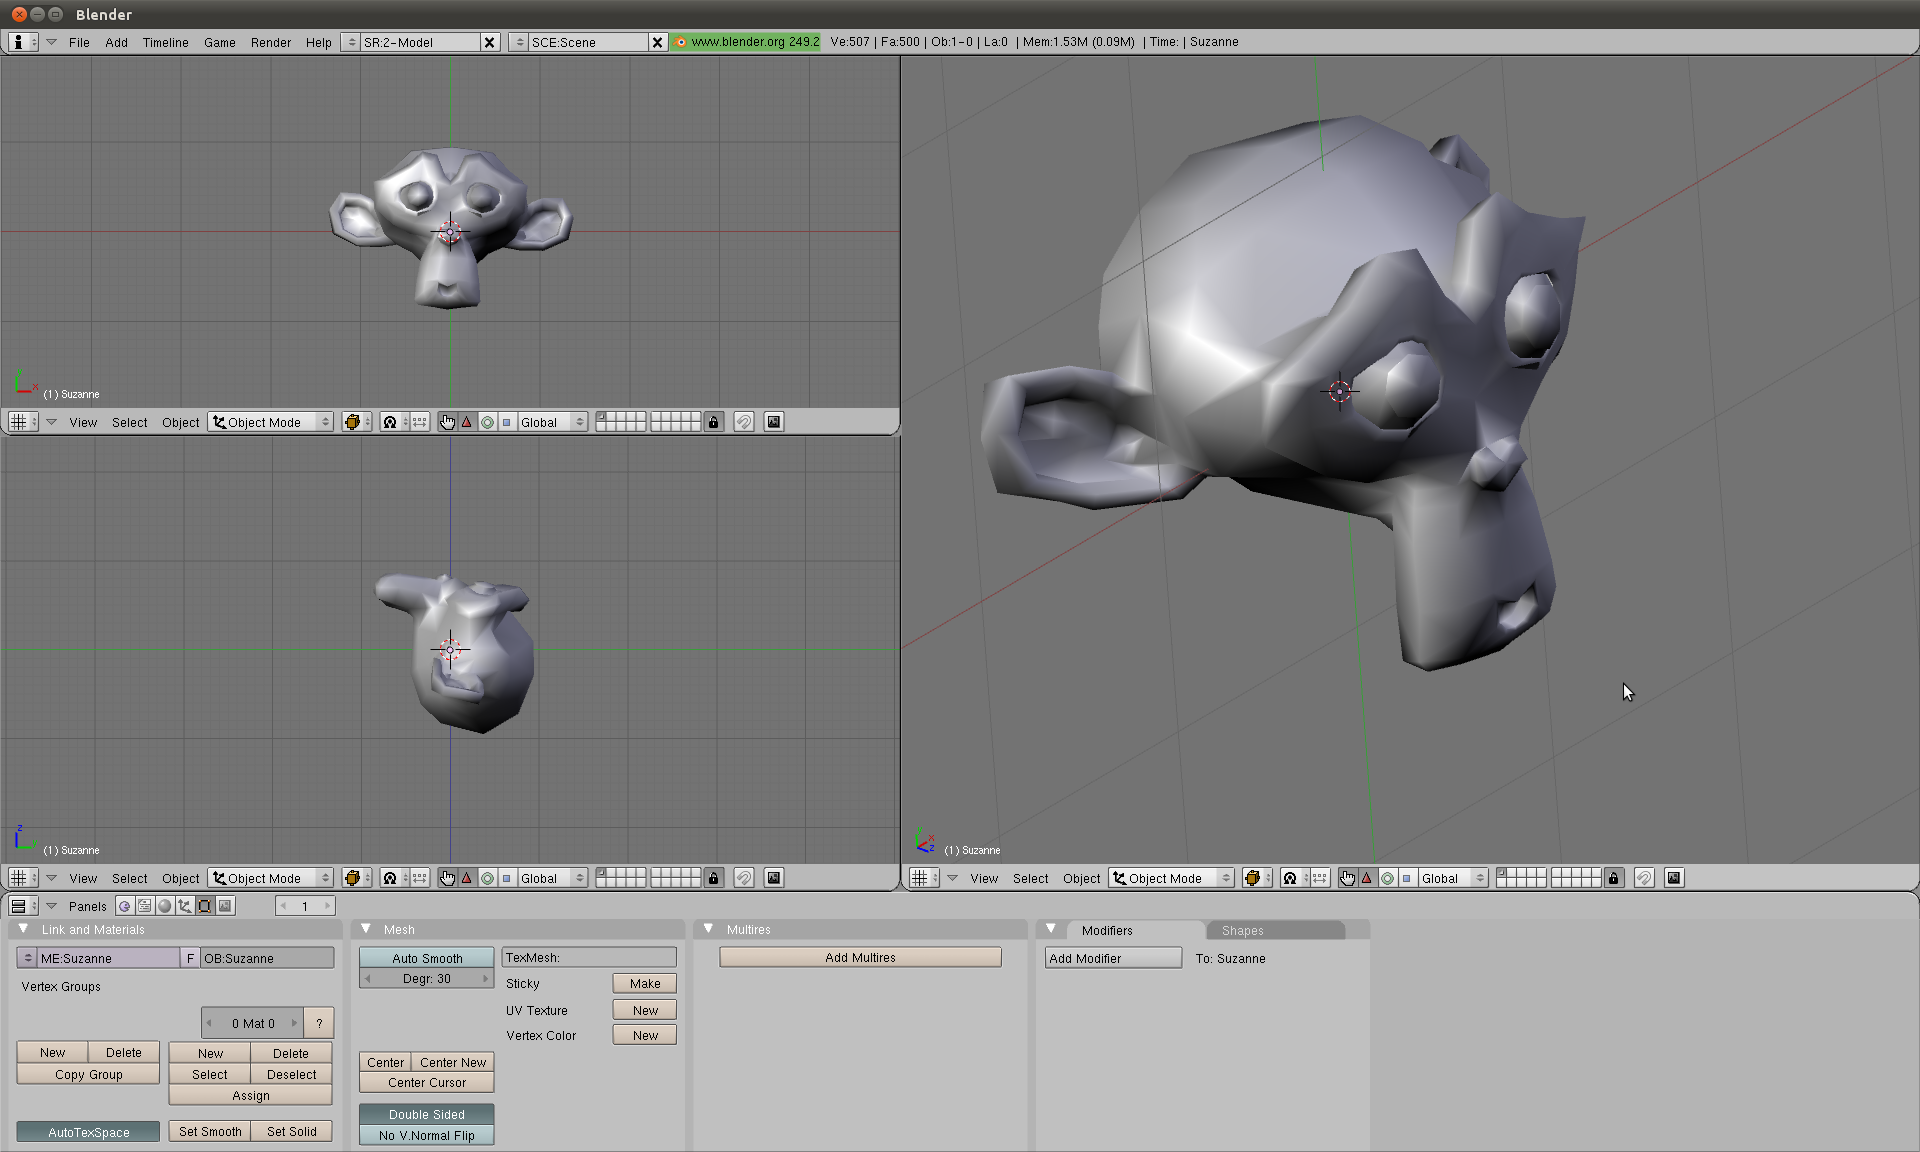Viewport: 1920px width, 1152px height.
Task: Adjust the 0 Mat 0 material index field
Action: (x=253, y=1023)
